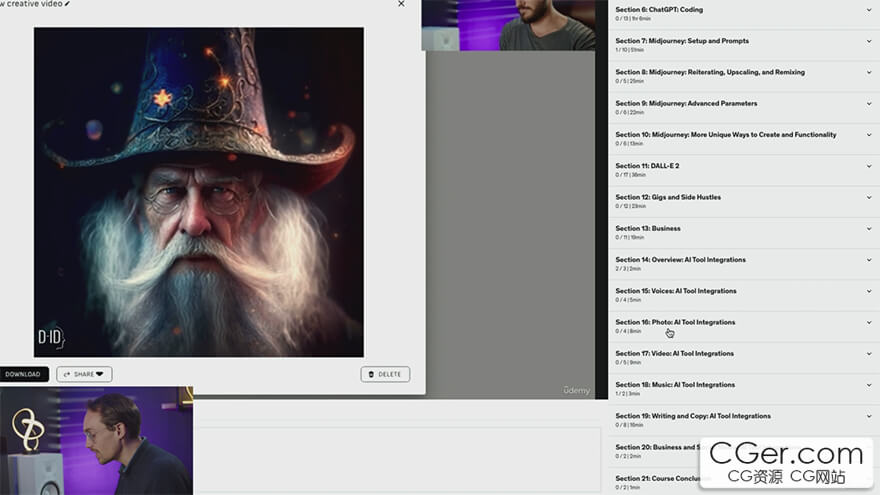This screenshot has height=495, width=880.
Task: Expand Section 12 Gigs and Side Hustles chevron
Action: point(869,198)
